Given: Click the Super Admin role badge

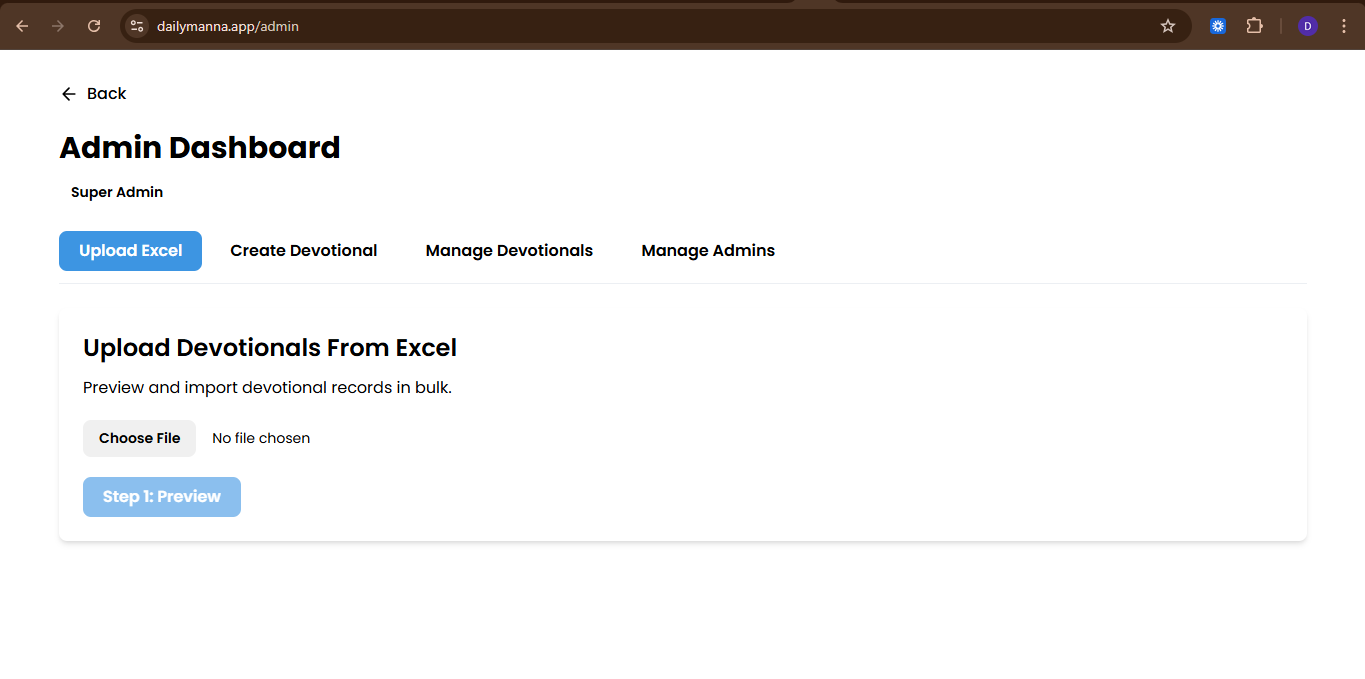Looking at the screenshot, I should 117,192.
